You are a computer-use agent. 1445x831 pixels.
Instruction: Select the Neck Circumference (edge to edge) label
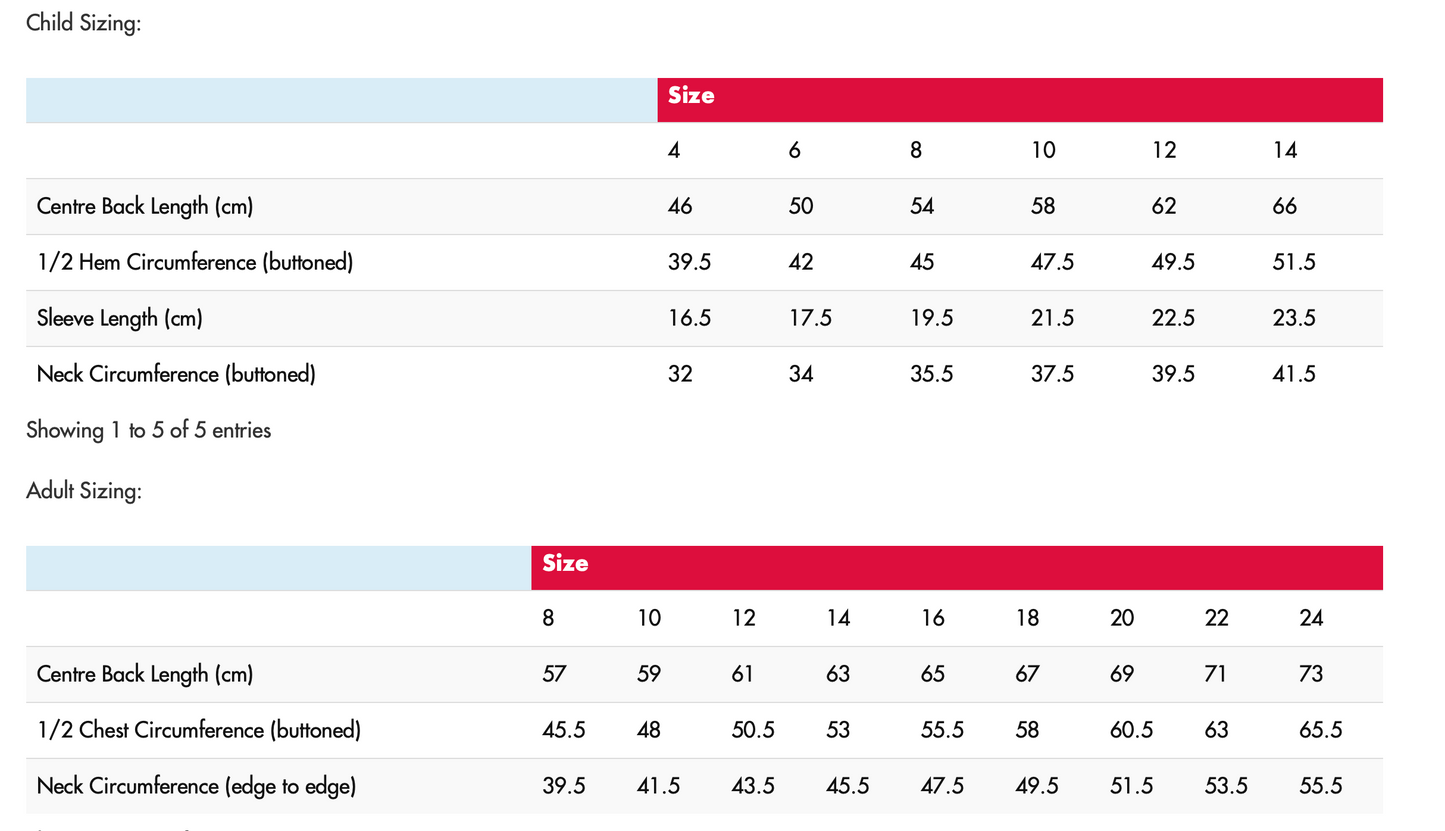click(196, 787)
